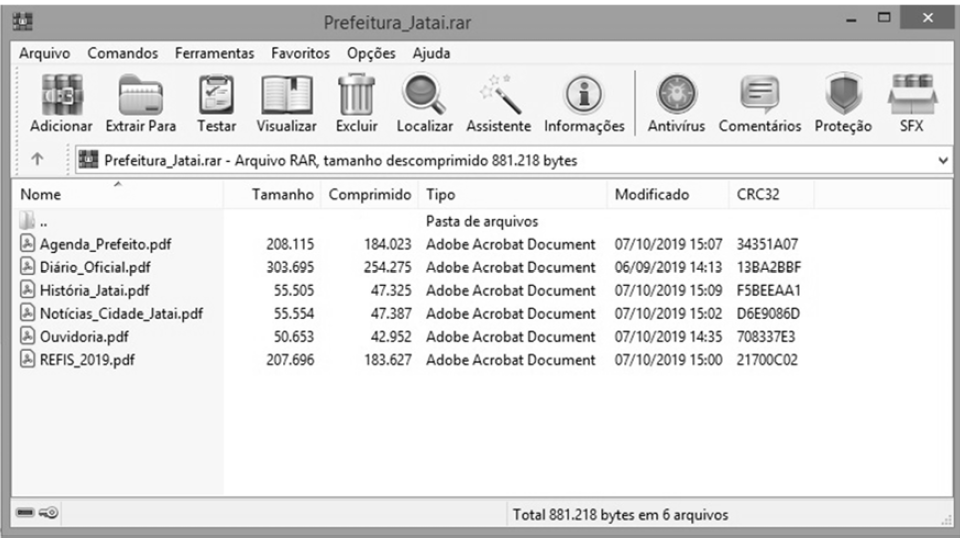Run the Testar archive check

216,104
